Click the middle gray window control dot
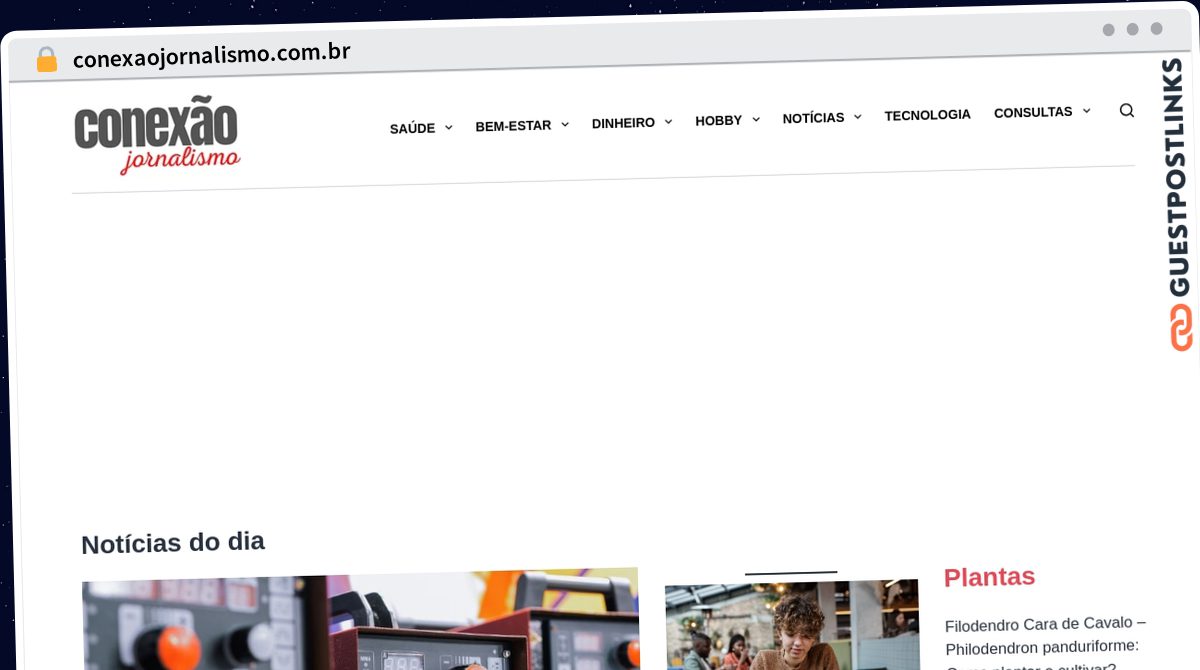The width and height of the screenshot is (1200, 670). [x=1134, y=30]
